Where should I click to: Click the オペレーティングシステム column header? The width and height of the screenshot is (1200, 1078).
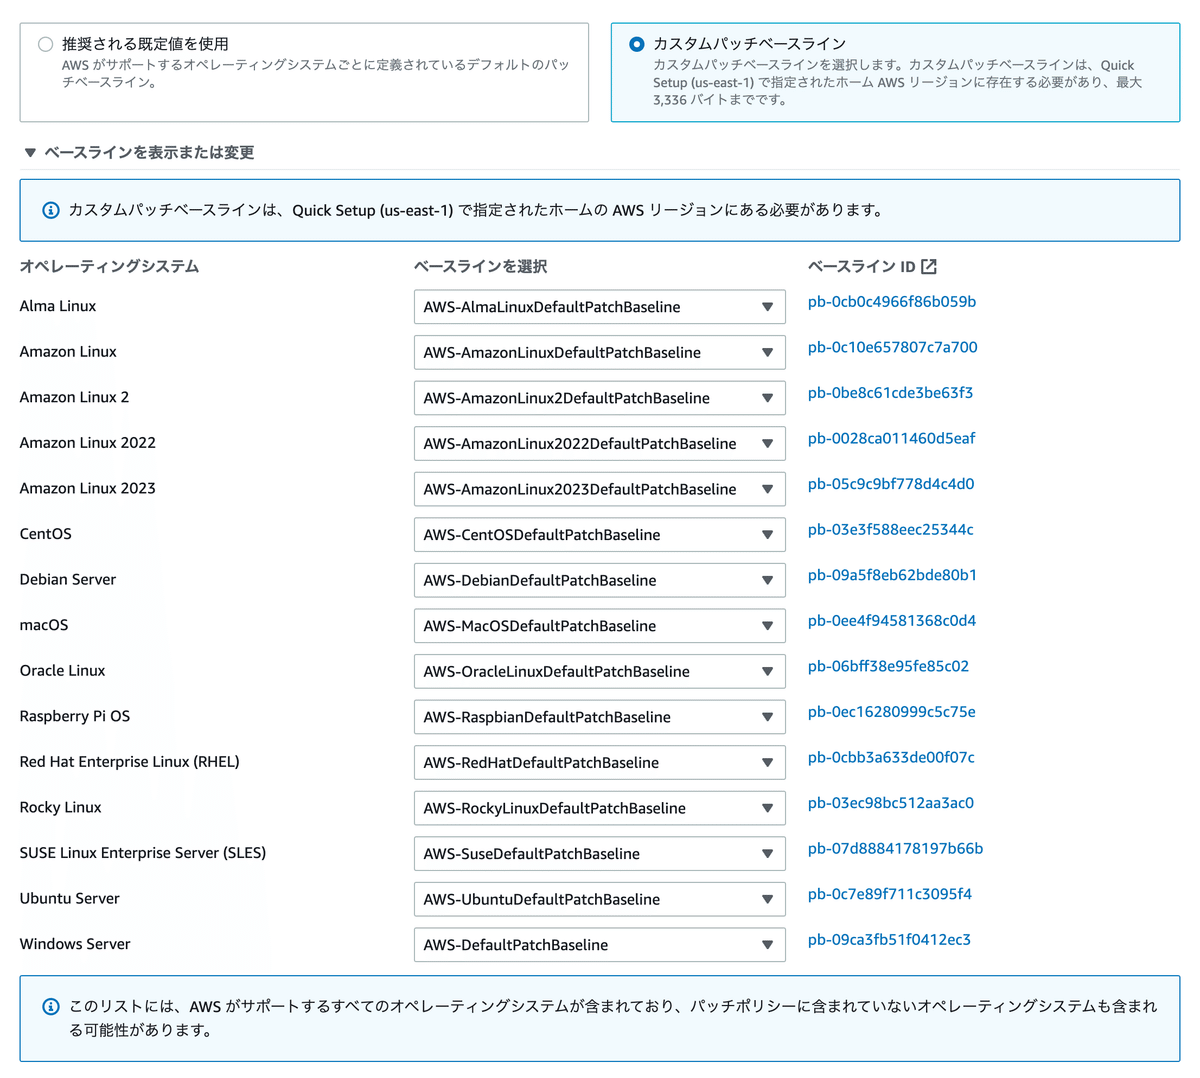click(109, 266)
